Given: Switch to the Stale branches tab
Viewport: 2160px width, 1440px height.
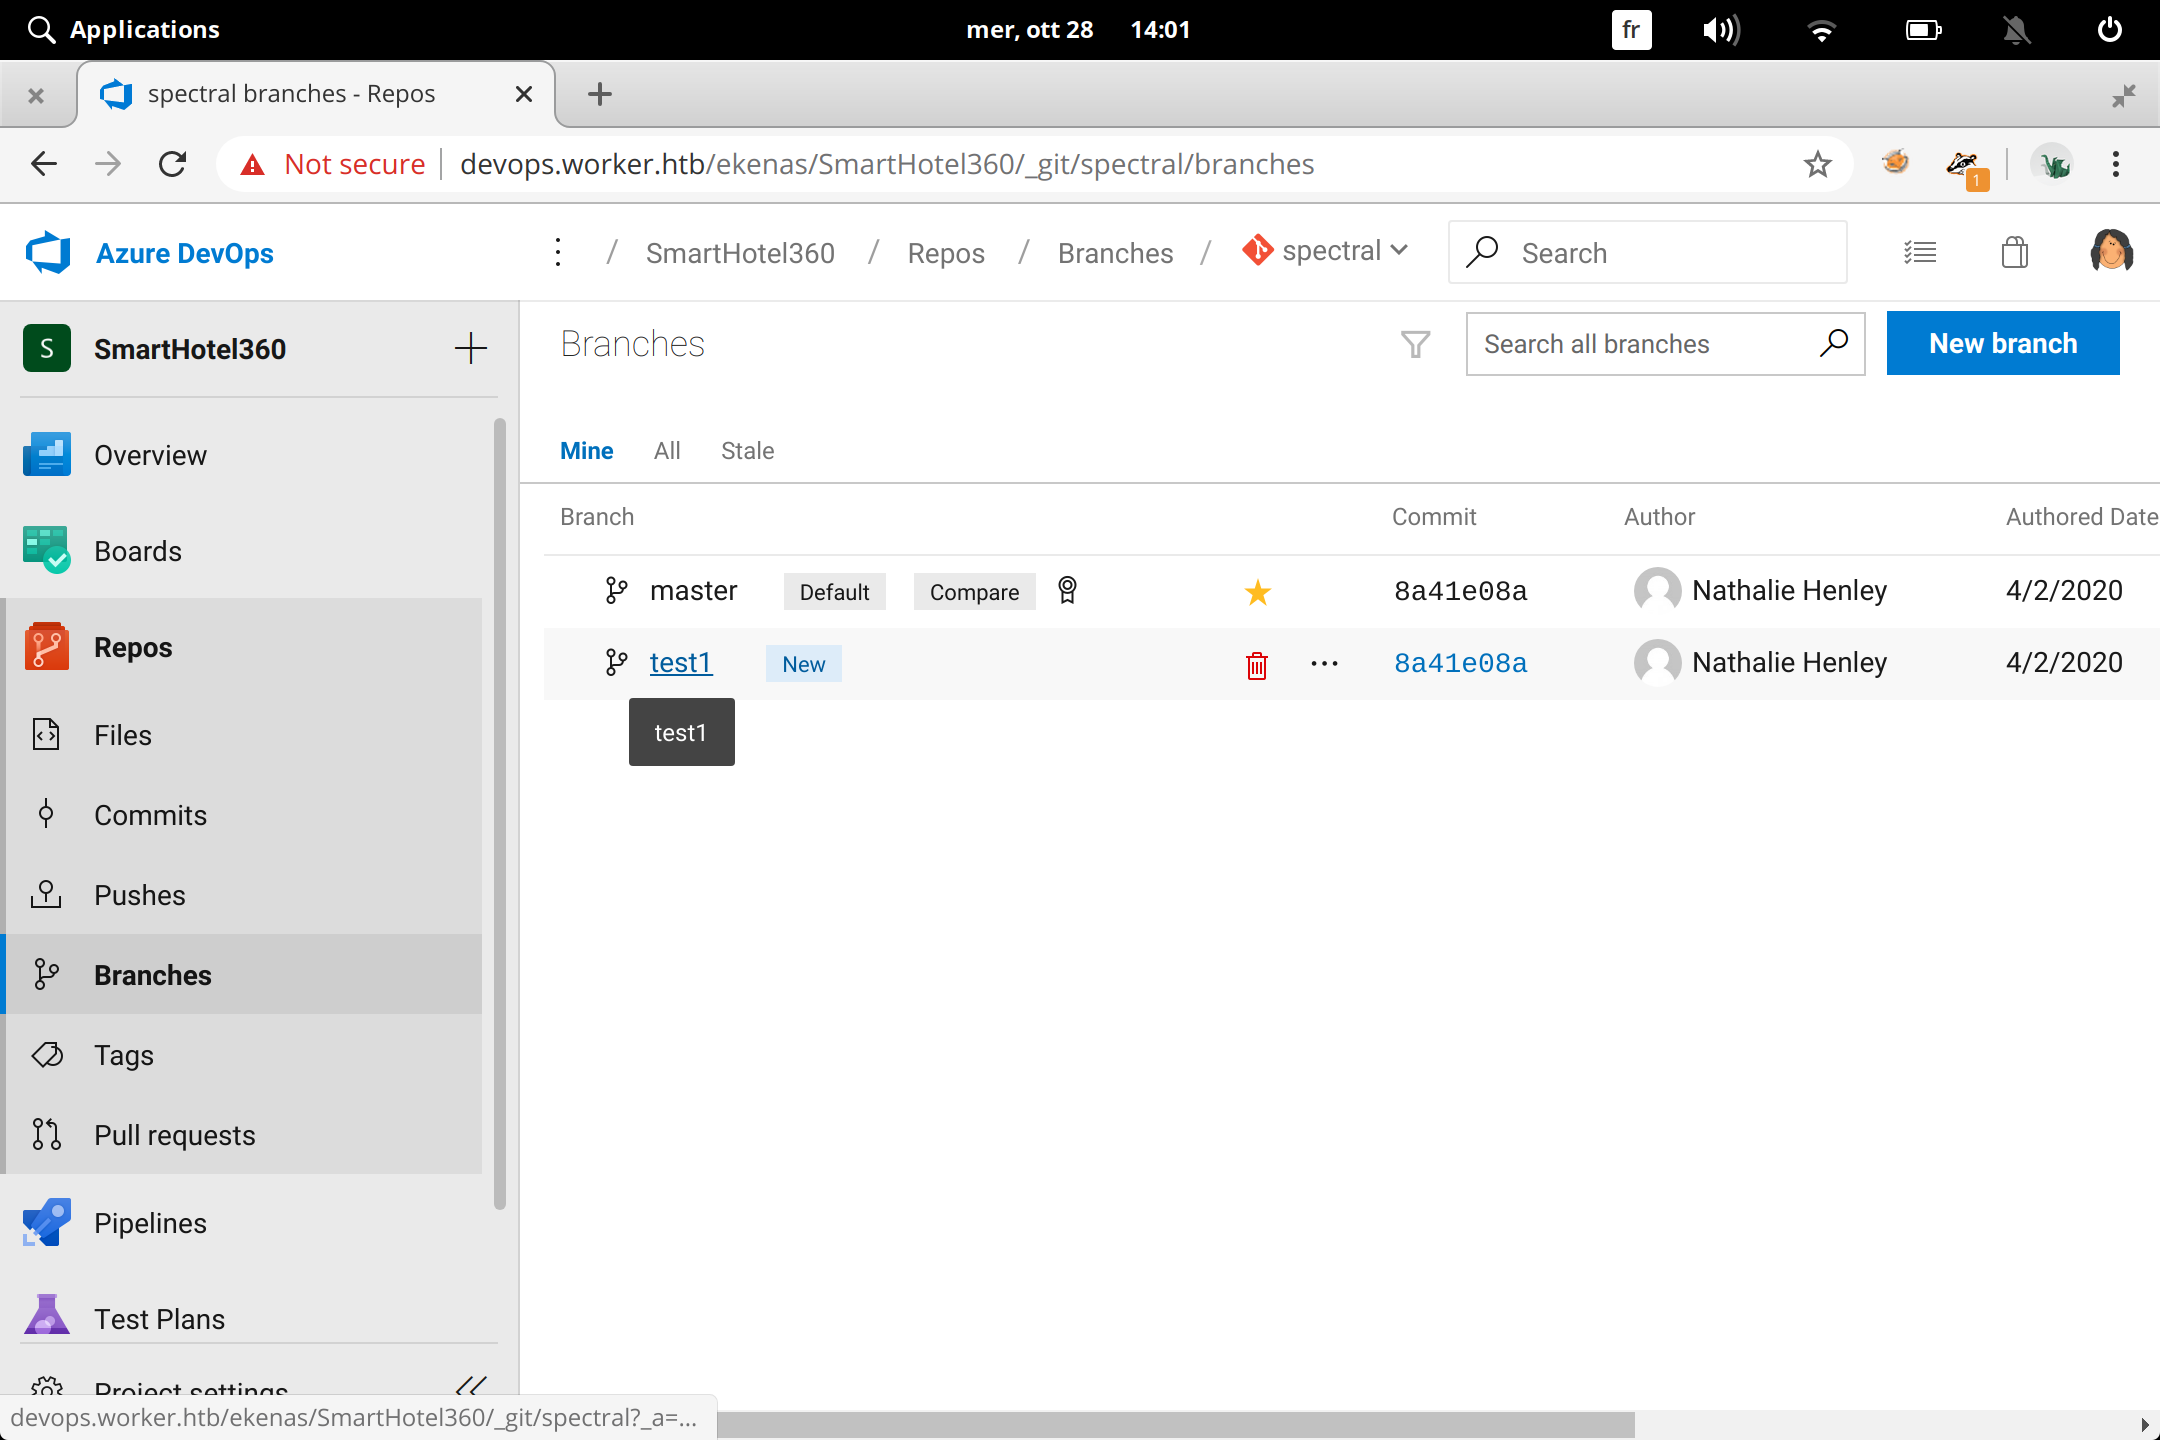Looking at the screenshot, I should coord(746,450).
